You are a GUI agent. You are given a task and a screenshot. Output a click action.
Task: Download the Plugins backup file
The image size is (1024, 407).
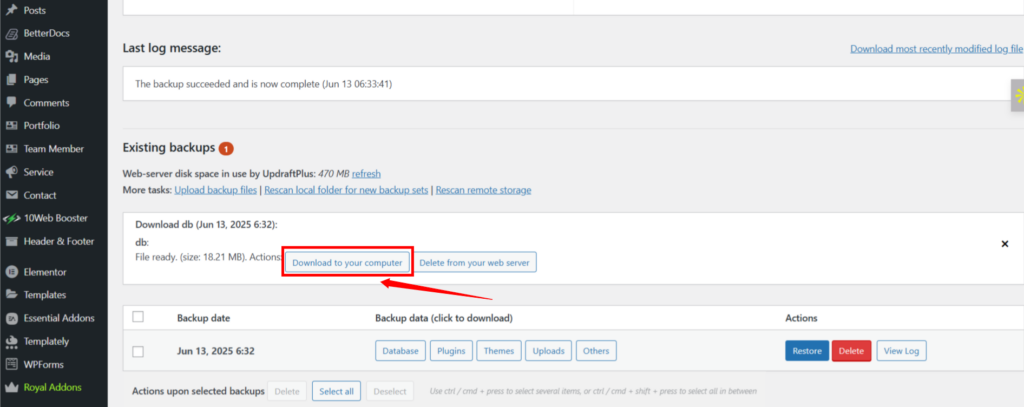[451, 351]
